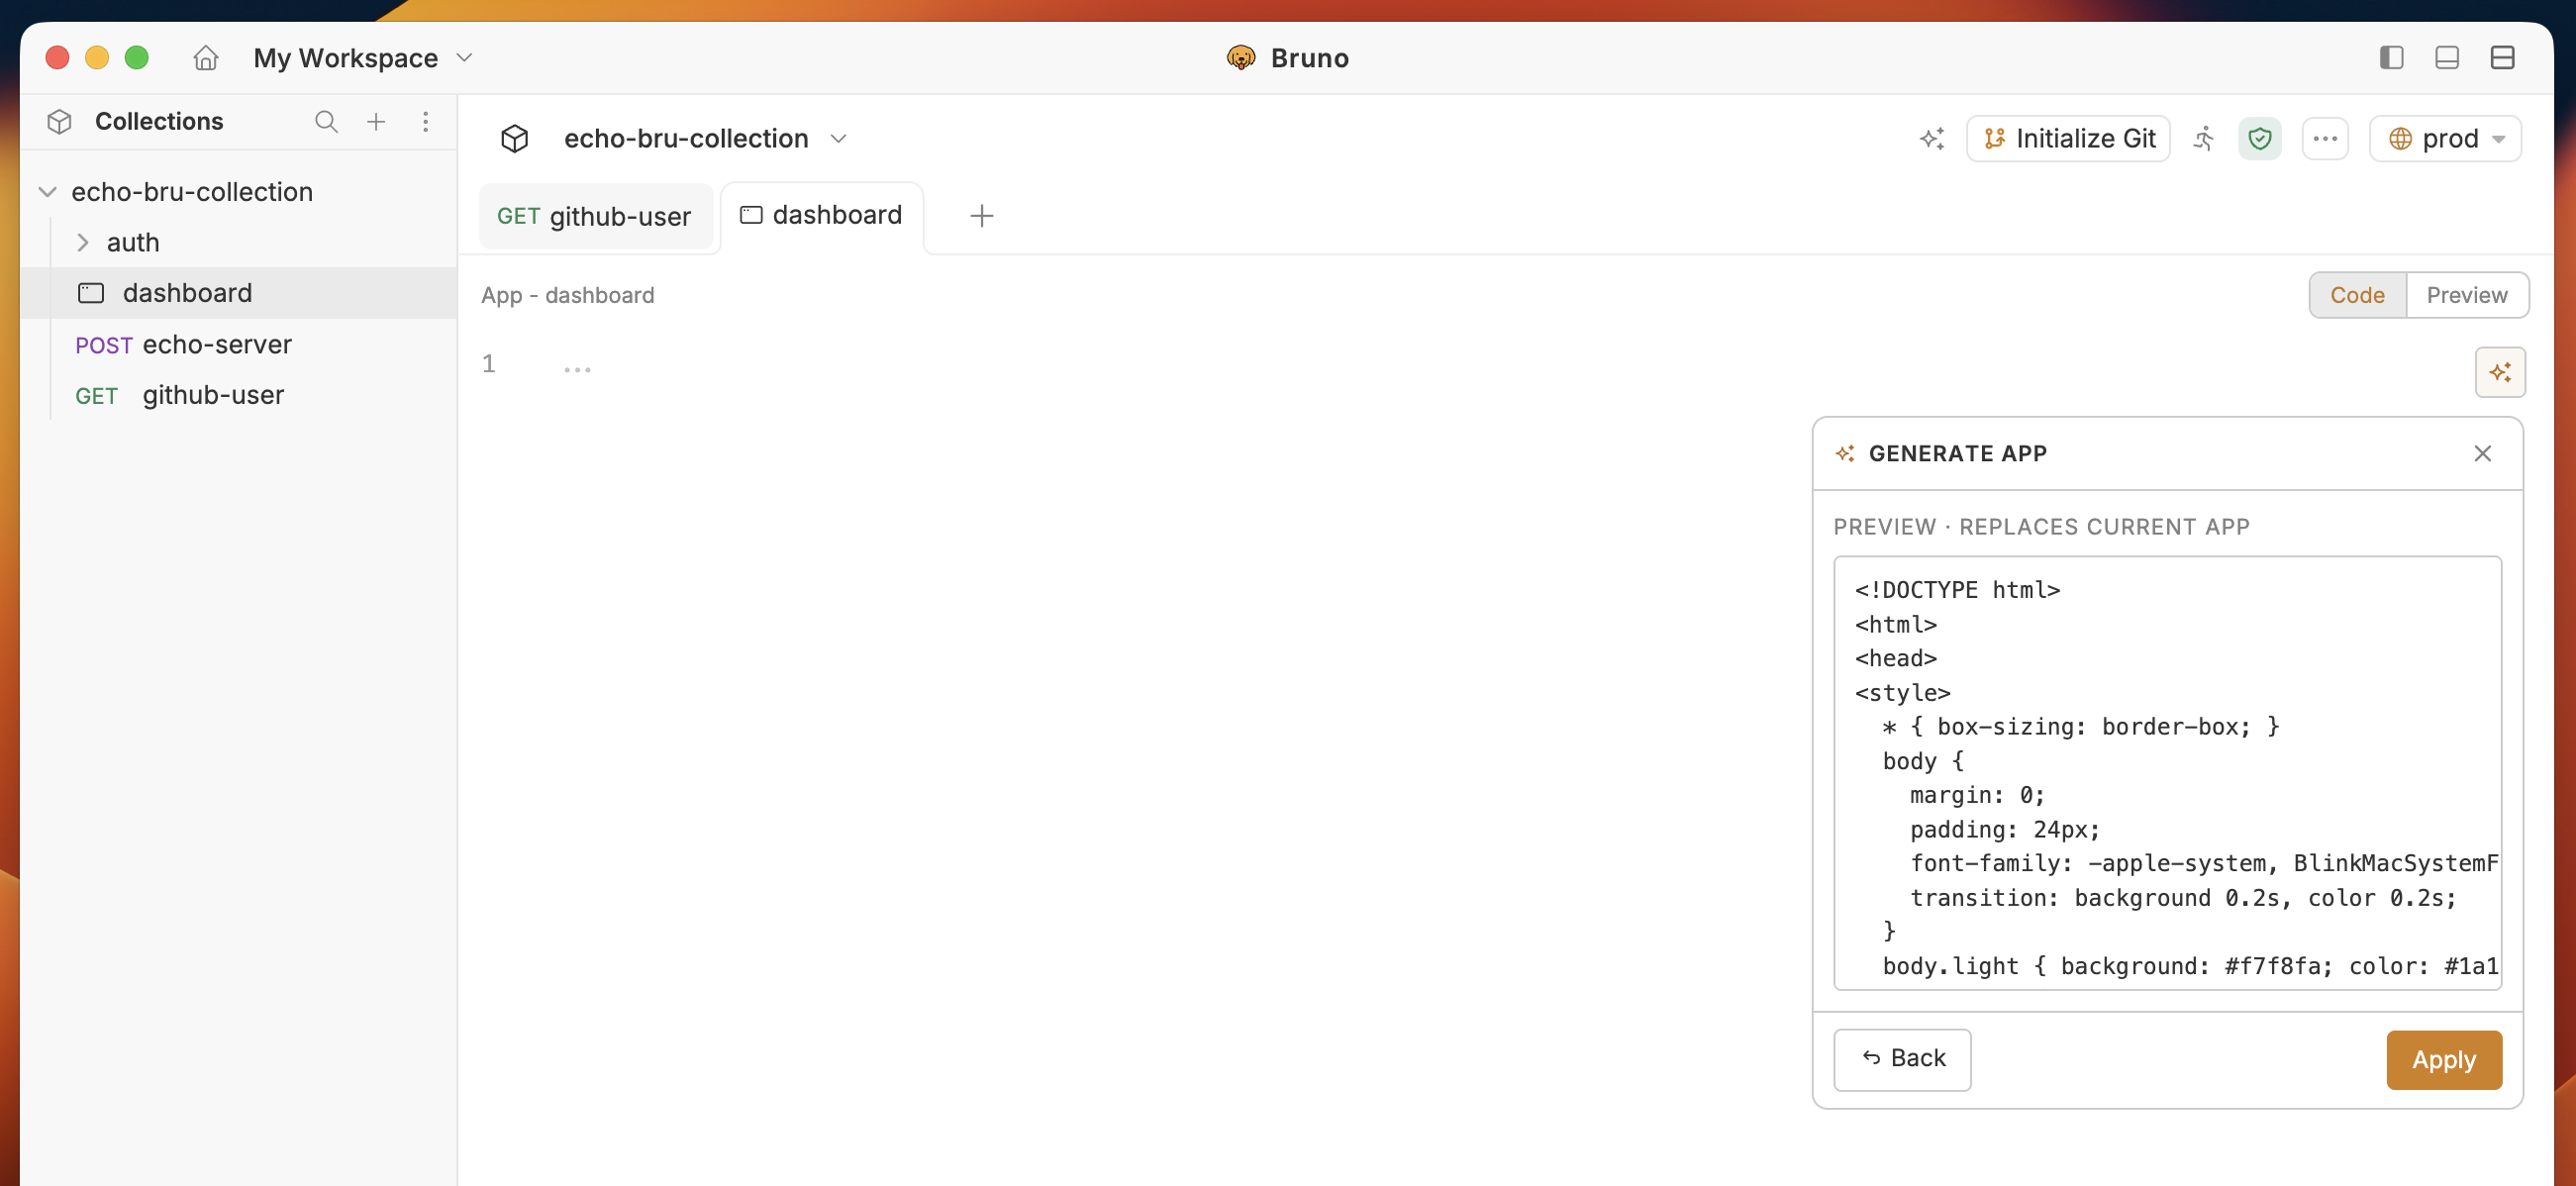The width and height of the screenshot is (2576, 1186).
Task: Switch to the dashboard tab
Action: click(821, 216)
